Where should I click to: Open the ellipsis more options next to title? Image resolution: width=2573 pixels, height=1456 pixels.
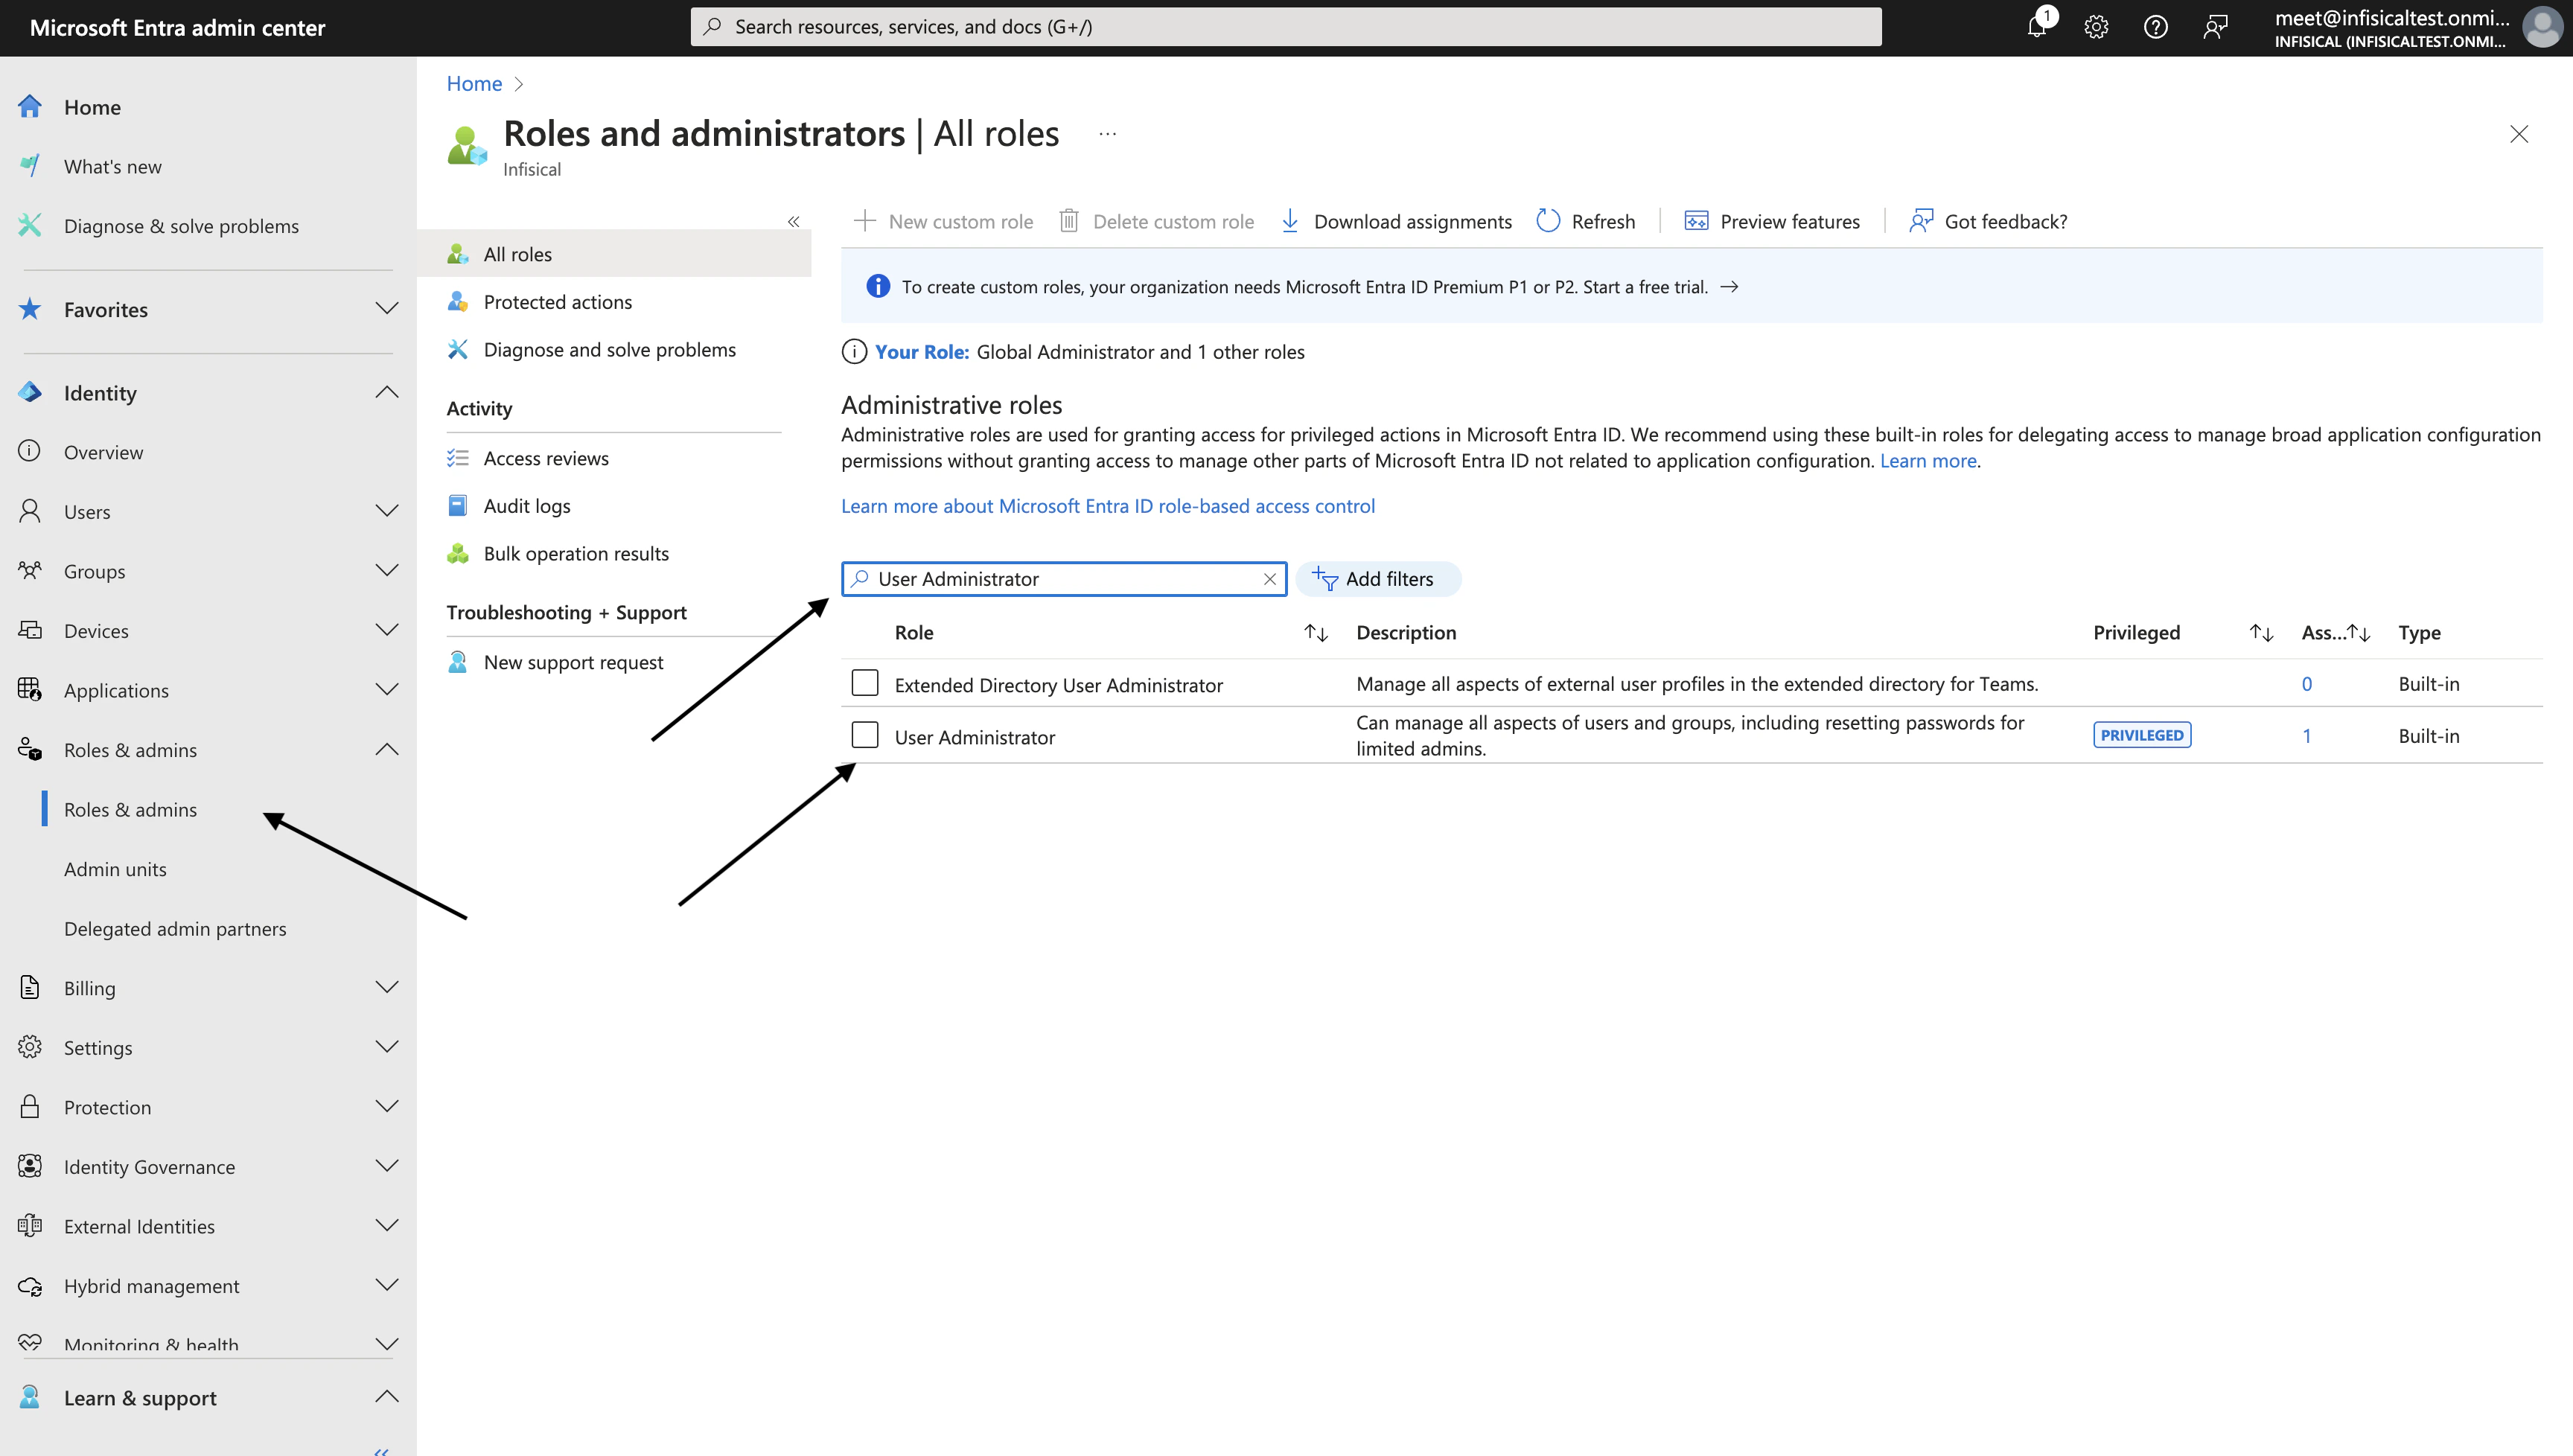click(1107, 133)
